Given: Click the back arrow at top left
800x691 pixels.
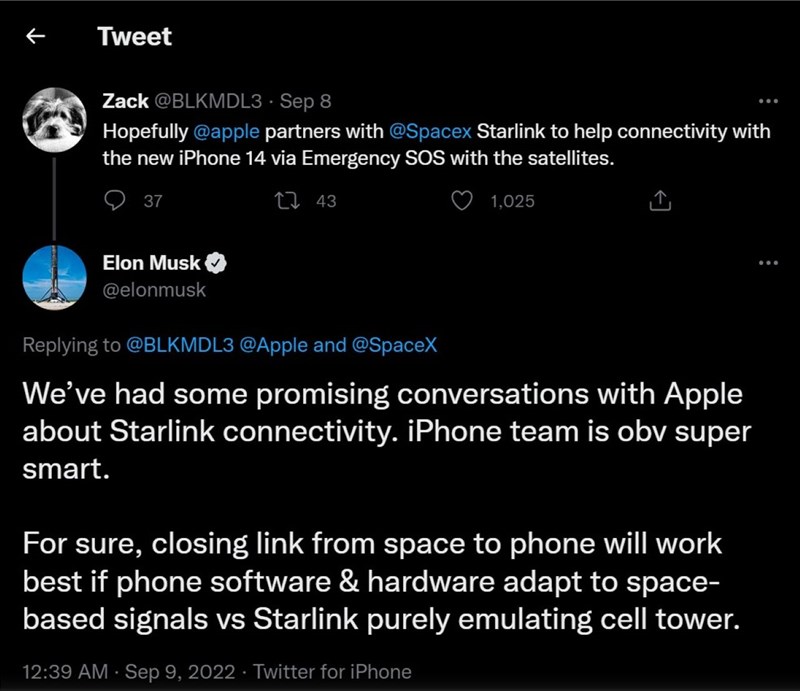Looking at the screenshot, I should coord(35,37).
